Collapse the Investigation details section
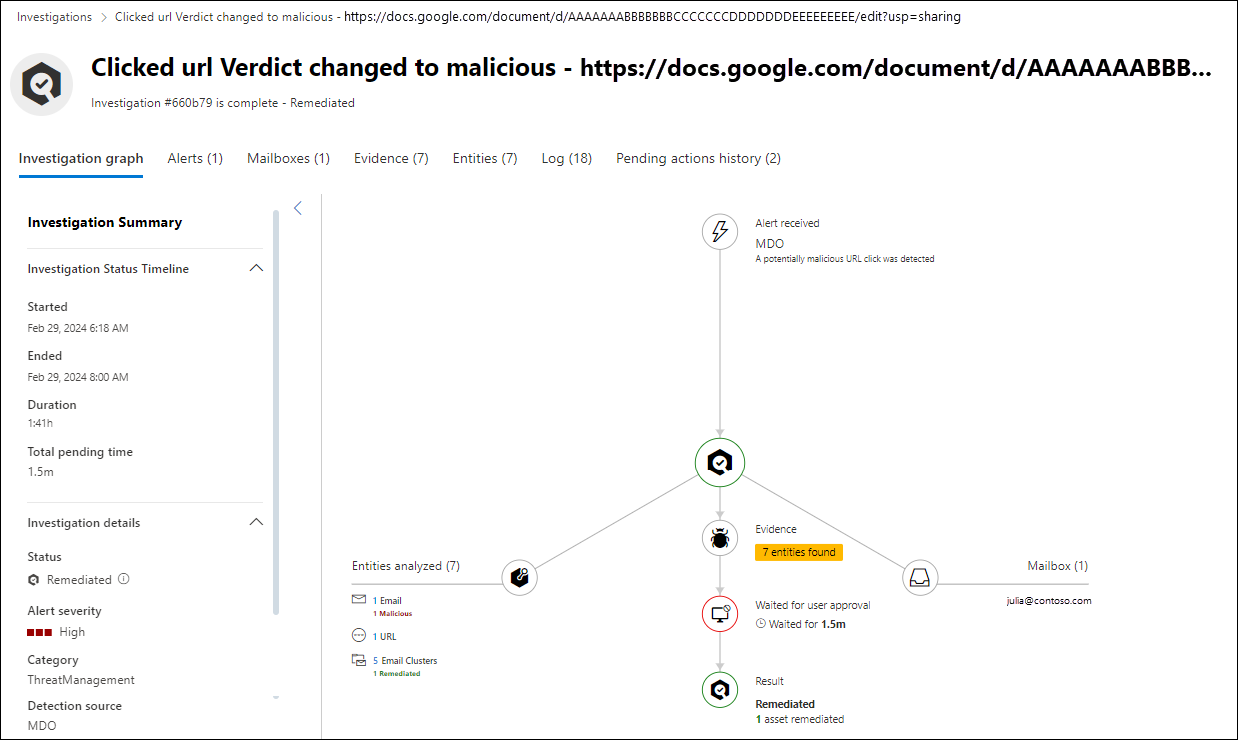Screen dimensions: 1238x740 pyautogui.click(x=256, y=522)
